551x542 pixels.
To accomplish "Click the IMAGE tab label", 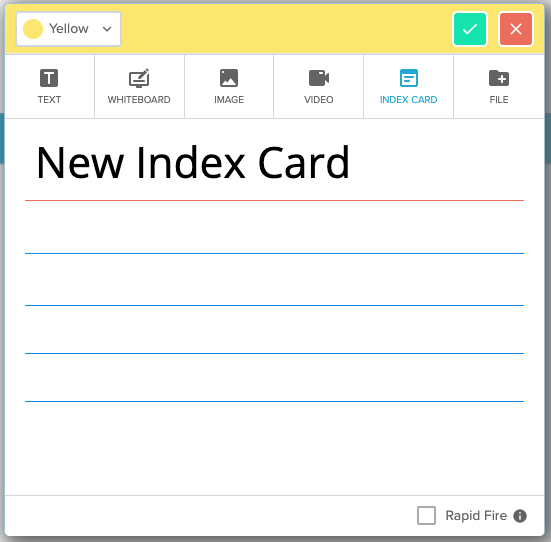I will coord(229,99).
